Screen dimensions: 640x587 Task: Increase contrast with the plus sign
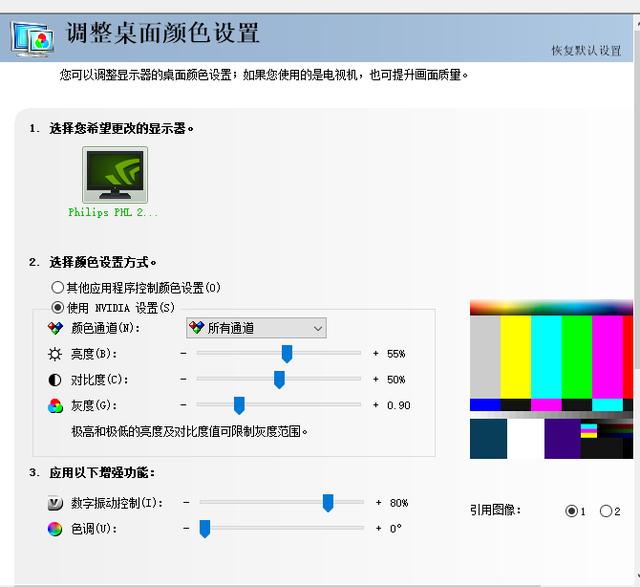click(x=376, y=379)
